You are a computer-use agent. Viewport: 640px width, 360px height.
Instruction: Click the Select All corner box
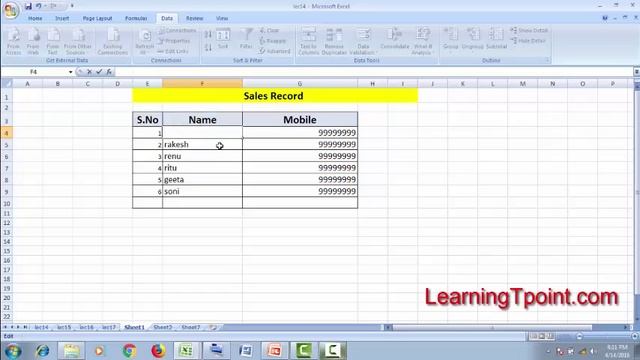[x=7, y=84]
